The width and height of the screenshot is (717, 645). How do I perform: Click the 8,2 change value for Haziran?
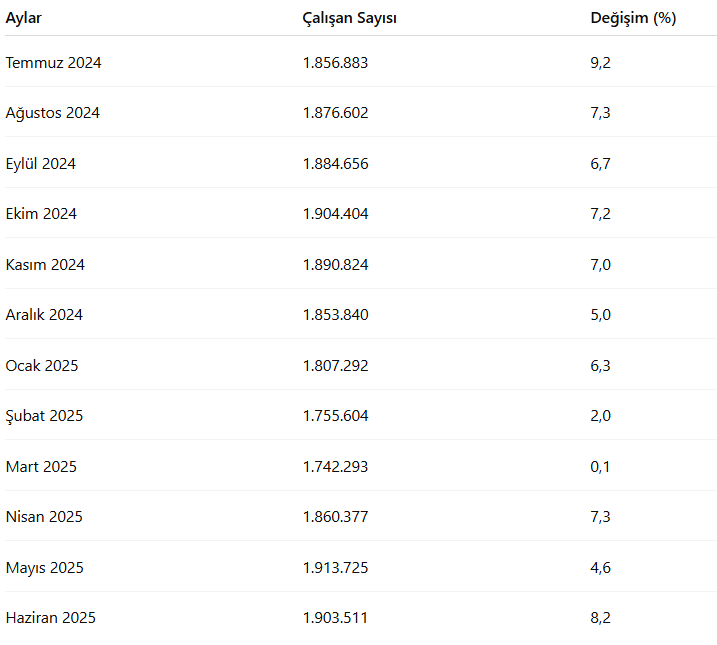point(600,618)
